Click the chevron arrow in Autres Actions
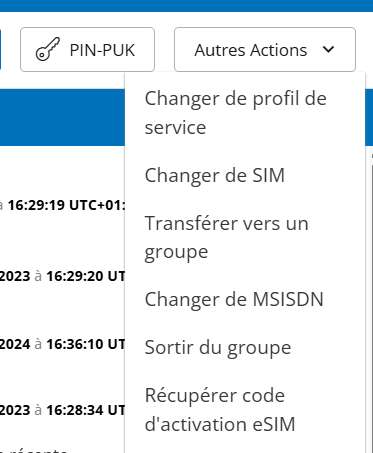 point(329,49)
